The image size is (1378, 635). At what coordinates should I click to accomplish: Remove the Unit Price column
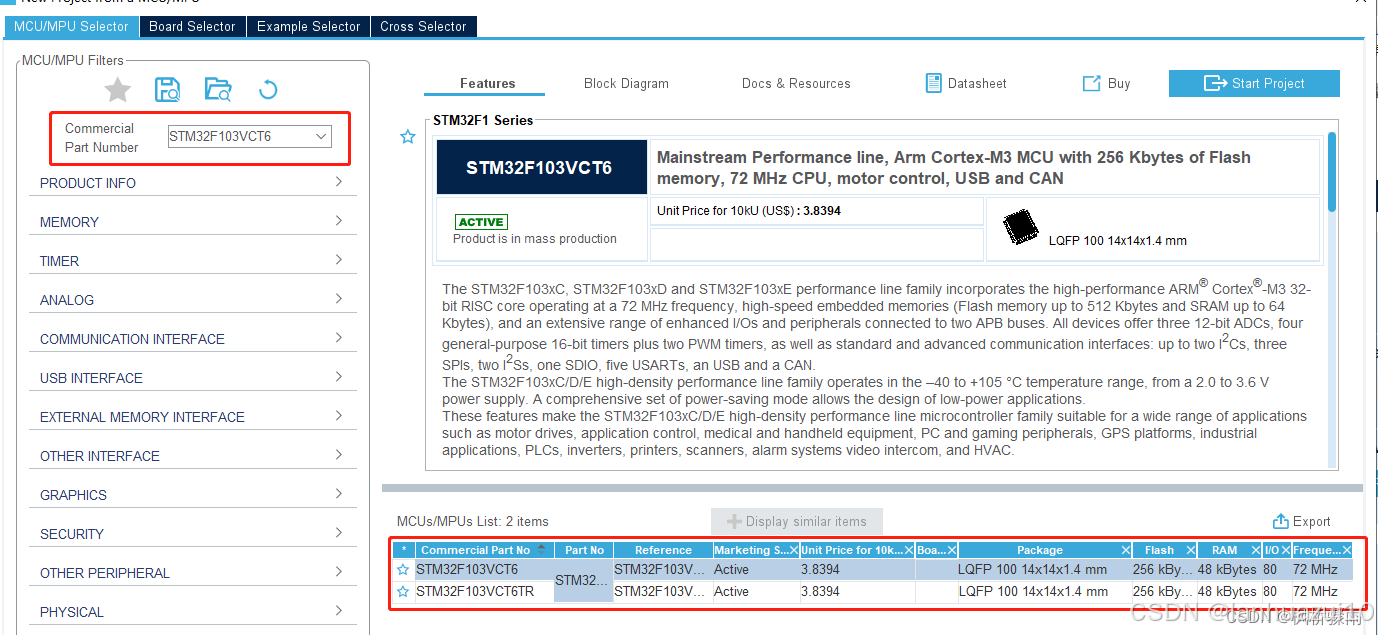click(x=908, y=550)
